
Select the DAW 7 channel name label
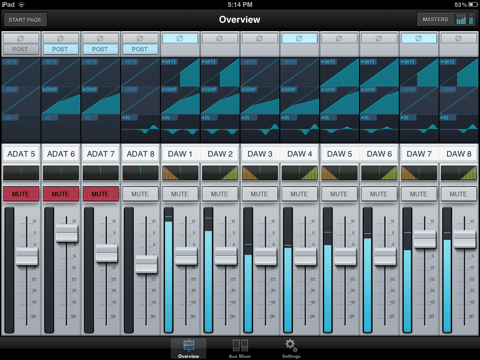(x=419, y=154)
